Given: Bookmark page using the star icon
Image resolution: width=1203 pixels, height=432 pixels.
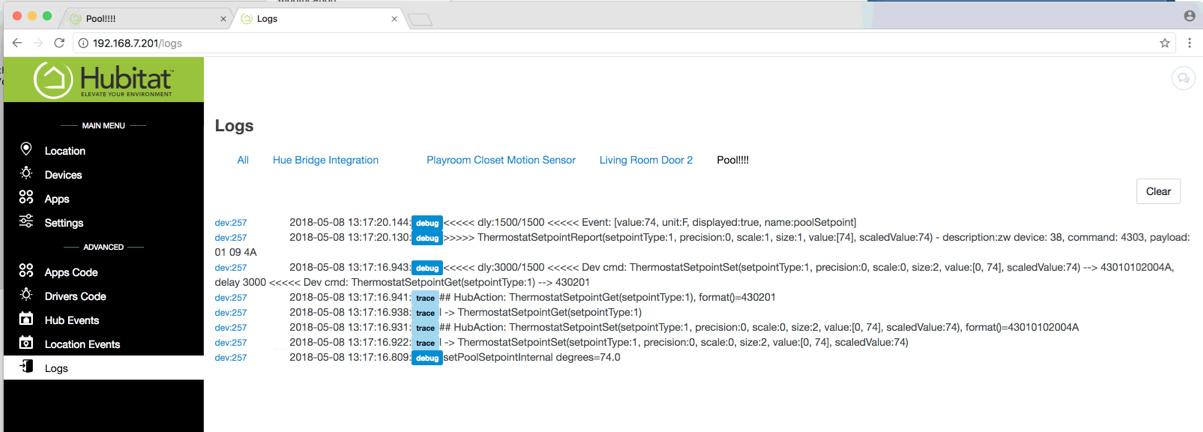Looking at the screenshot, I should (x=1164, y=43).
